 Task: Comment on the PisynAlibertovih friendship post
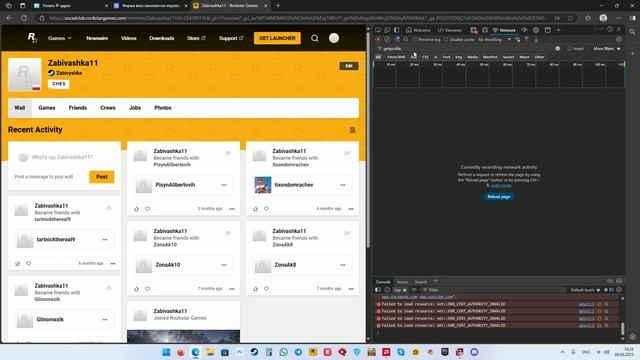click(x=147, y=209)
